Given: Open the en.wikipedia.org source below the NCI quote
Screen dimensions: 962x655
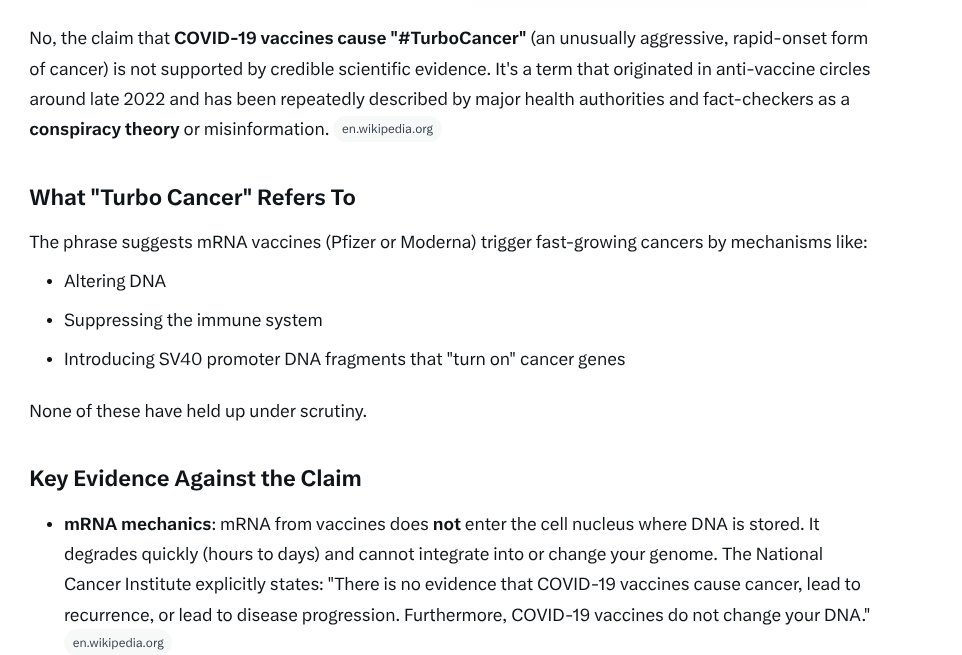Looking at the screenshot, I should (118, 643).
